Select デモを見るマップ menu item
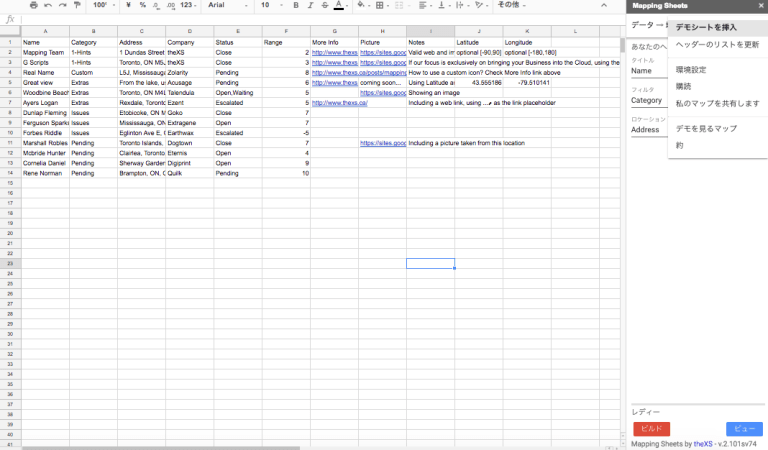The width and height of the screenshot is (768, 450). pos(718,128)
